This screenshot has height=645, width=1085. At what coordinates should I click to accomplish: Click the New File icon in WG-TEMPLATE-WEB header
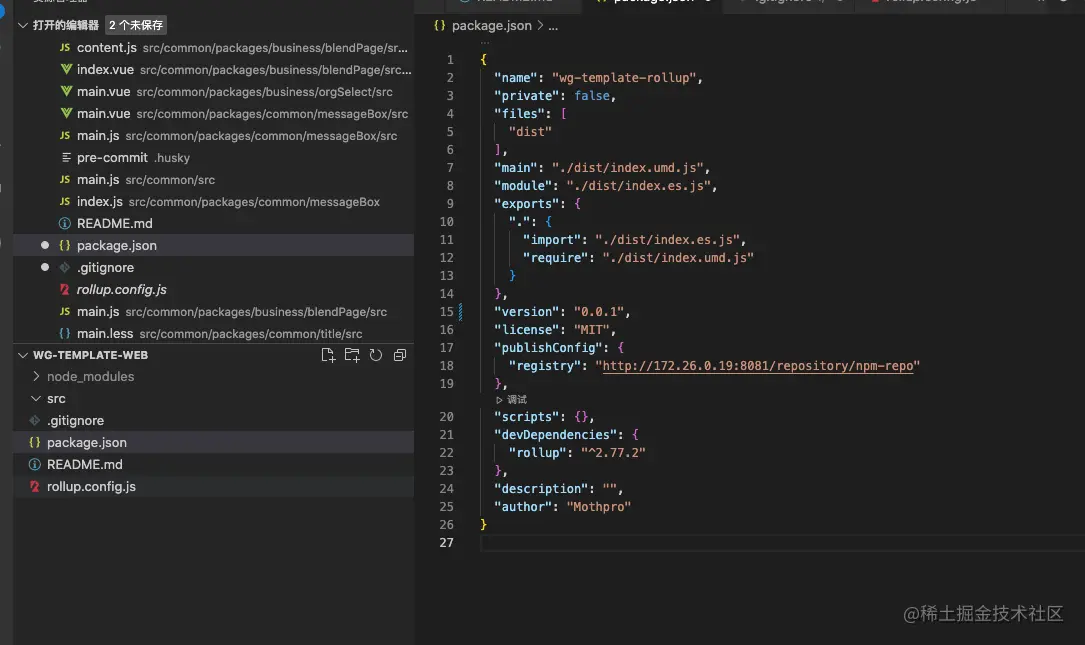[328, 355]
